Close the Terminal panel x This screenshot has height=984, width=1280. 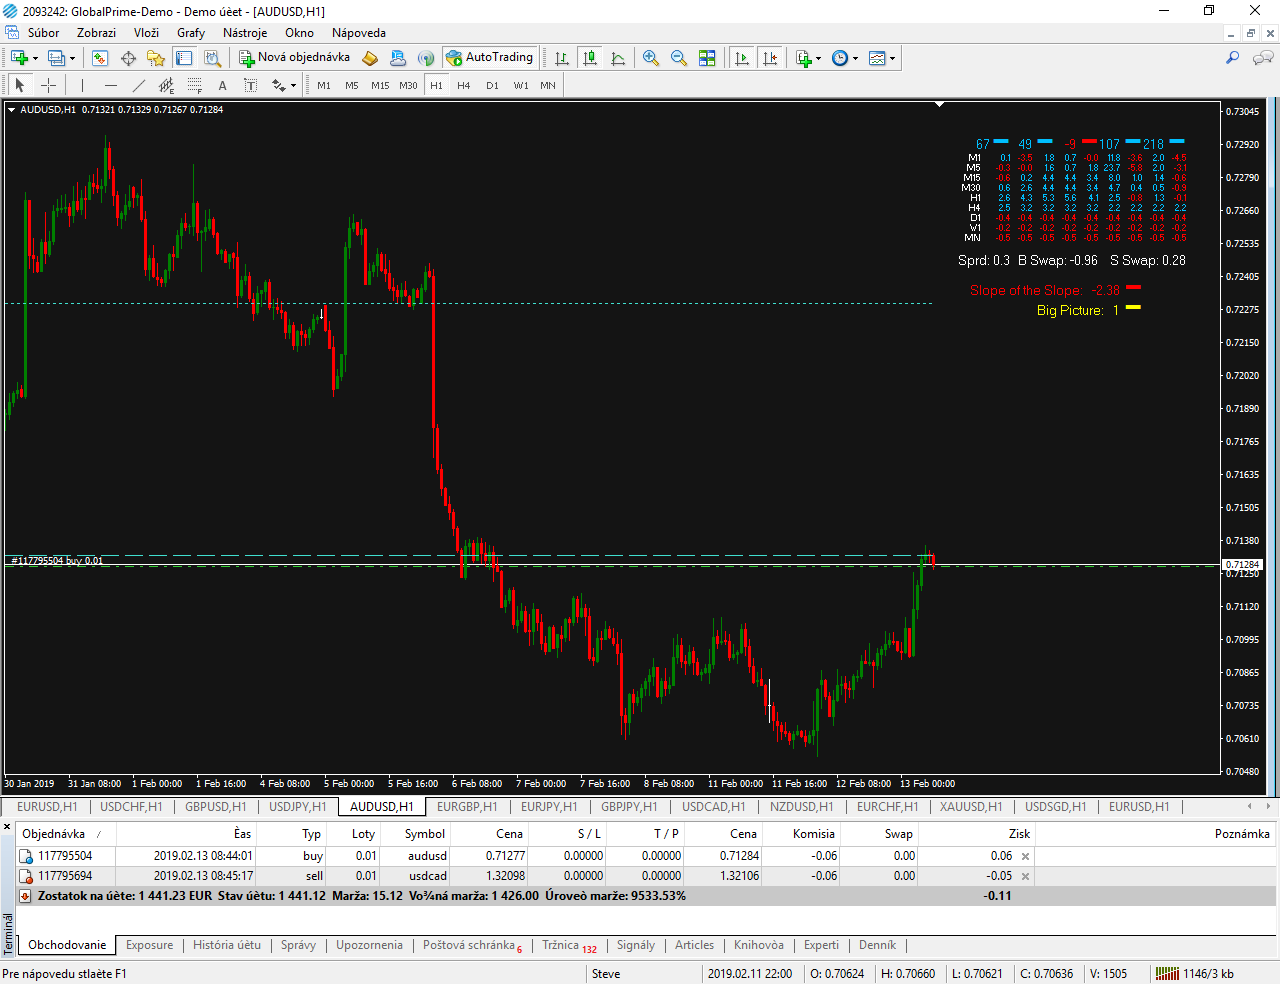(x=7, y=827)
